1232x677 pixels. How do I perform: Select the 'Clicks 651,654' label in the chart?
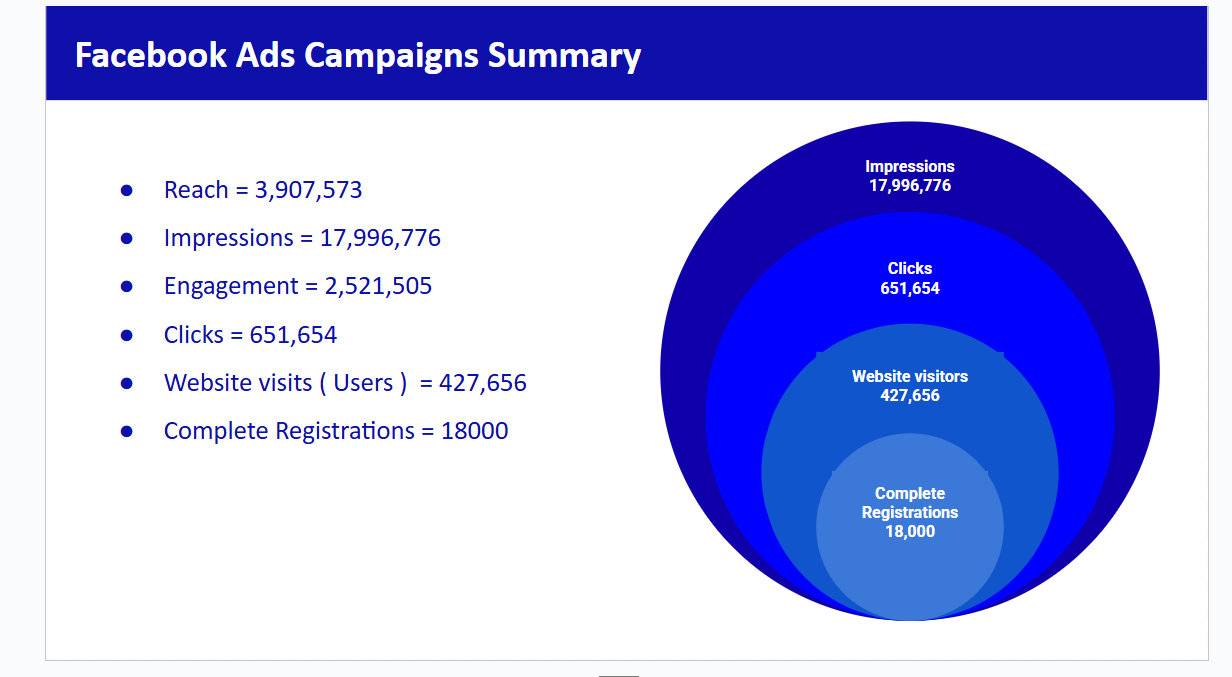click(x=910, y=278)
